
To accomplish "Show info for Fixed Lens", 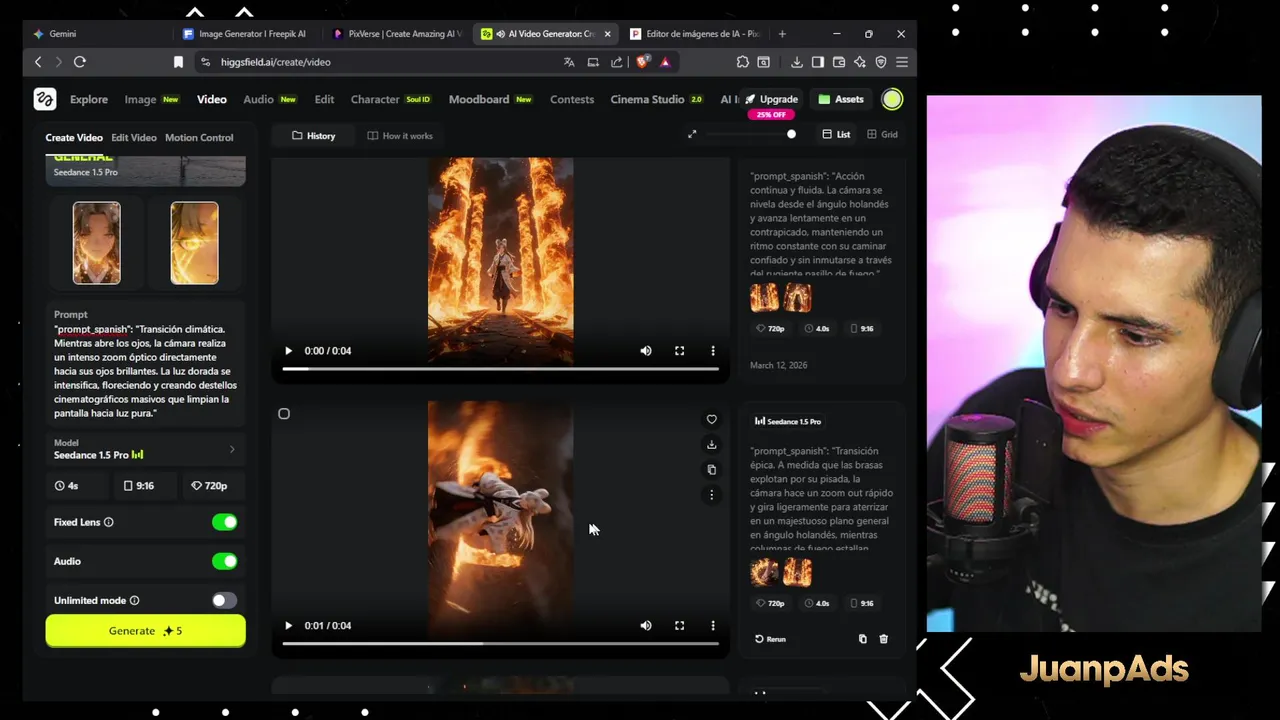I will coord(109,522).
